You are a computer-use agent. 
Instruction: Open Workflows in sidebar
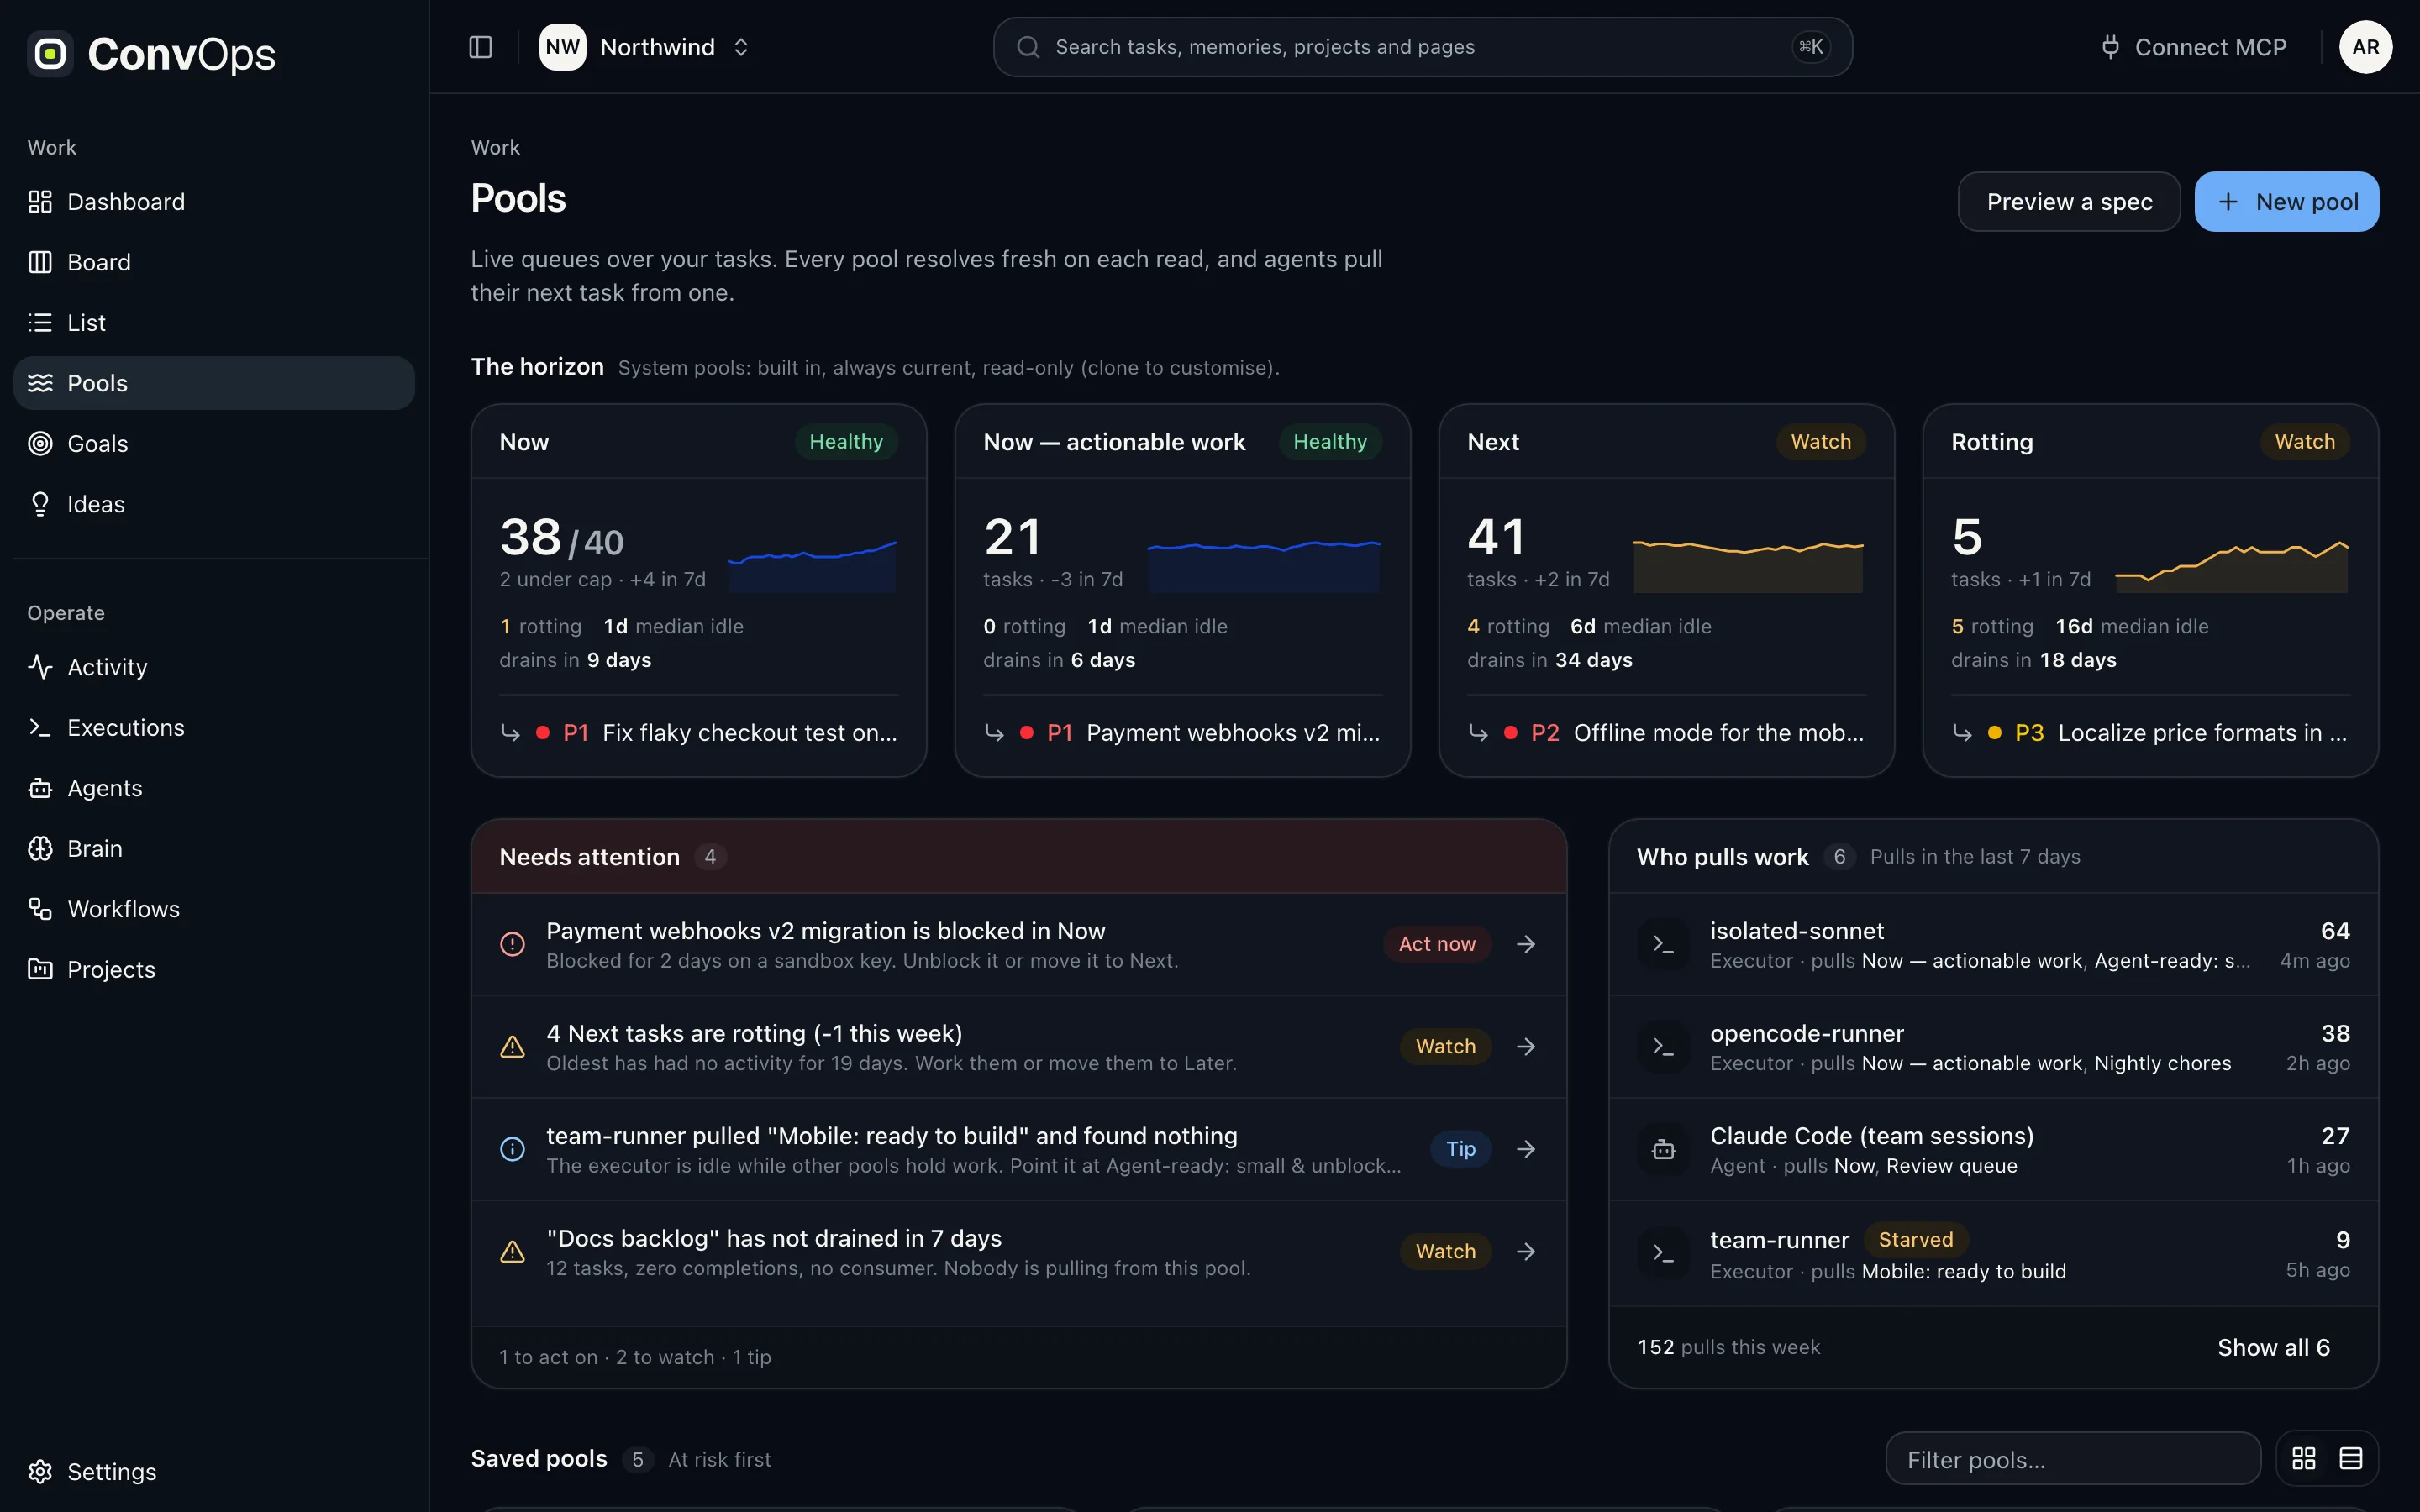pos(214,909)
